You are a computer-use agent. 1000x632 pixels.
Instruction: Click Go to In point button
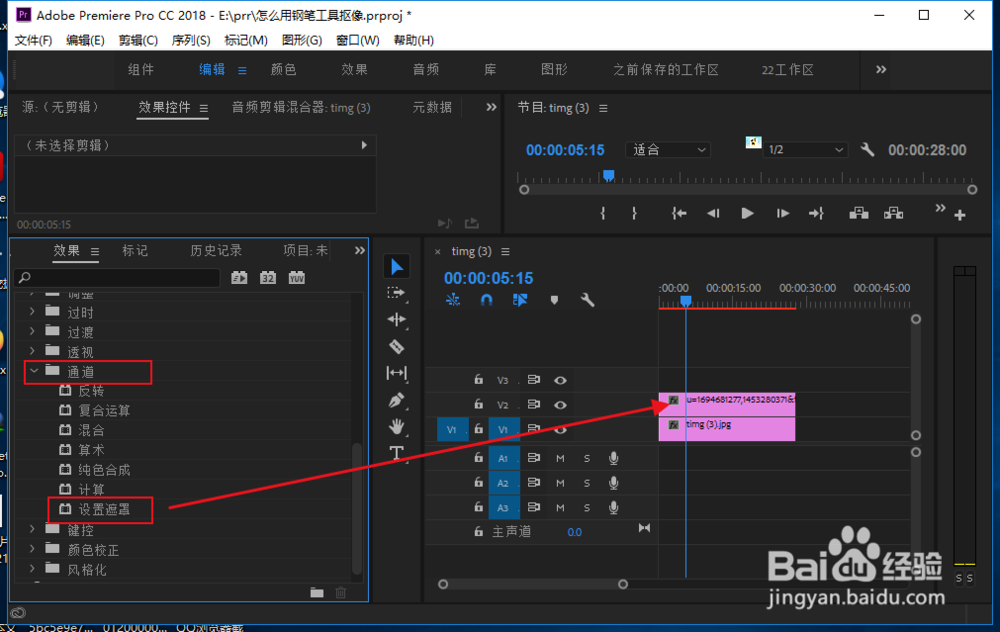[679, 214]
